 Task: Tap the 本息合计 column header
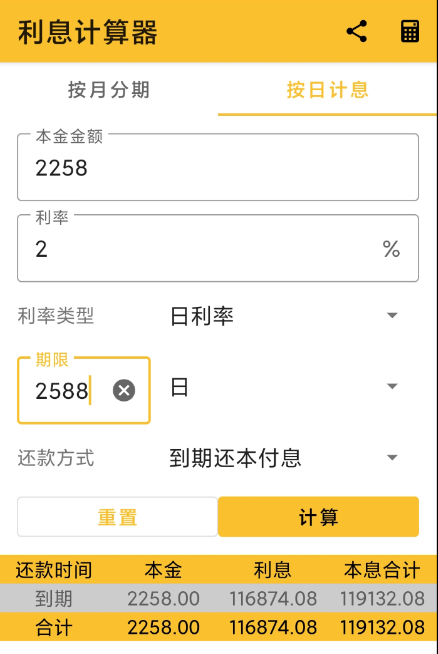[382, 570]
